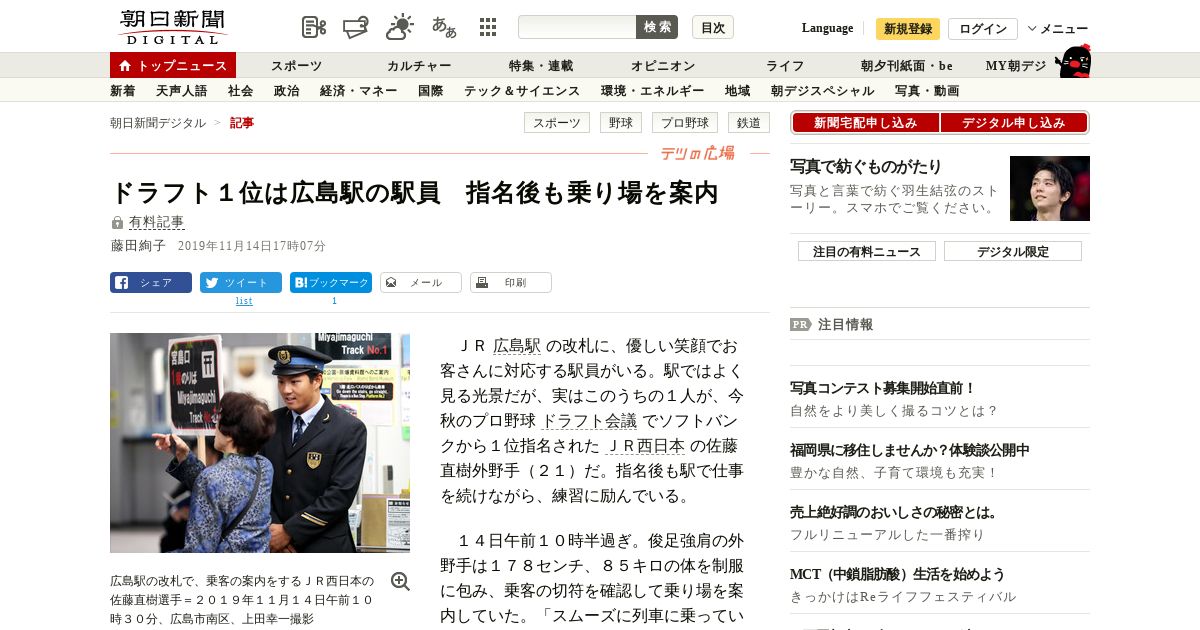This screenshot has width=1200, height=630.
Task: Click the mascot character icon
Action: tap(1074, 61)
